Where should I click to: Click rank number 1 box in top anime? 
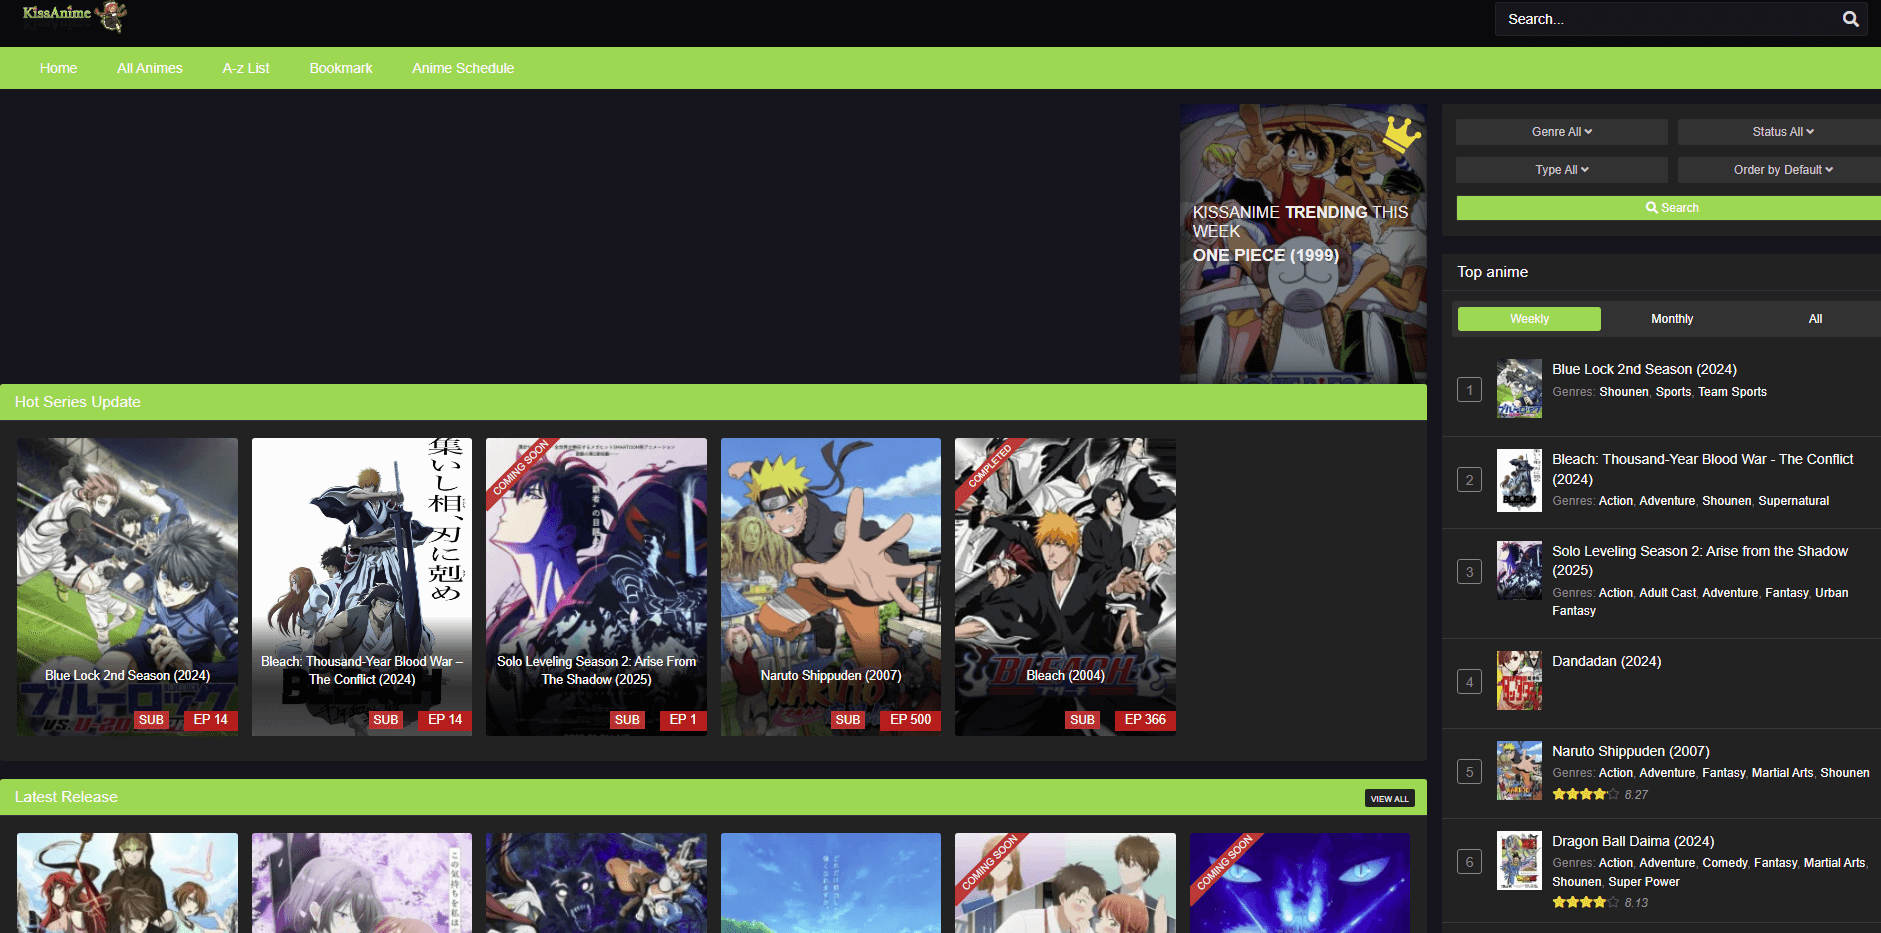(1469, 390)
